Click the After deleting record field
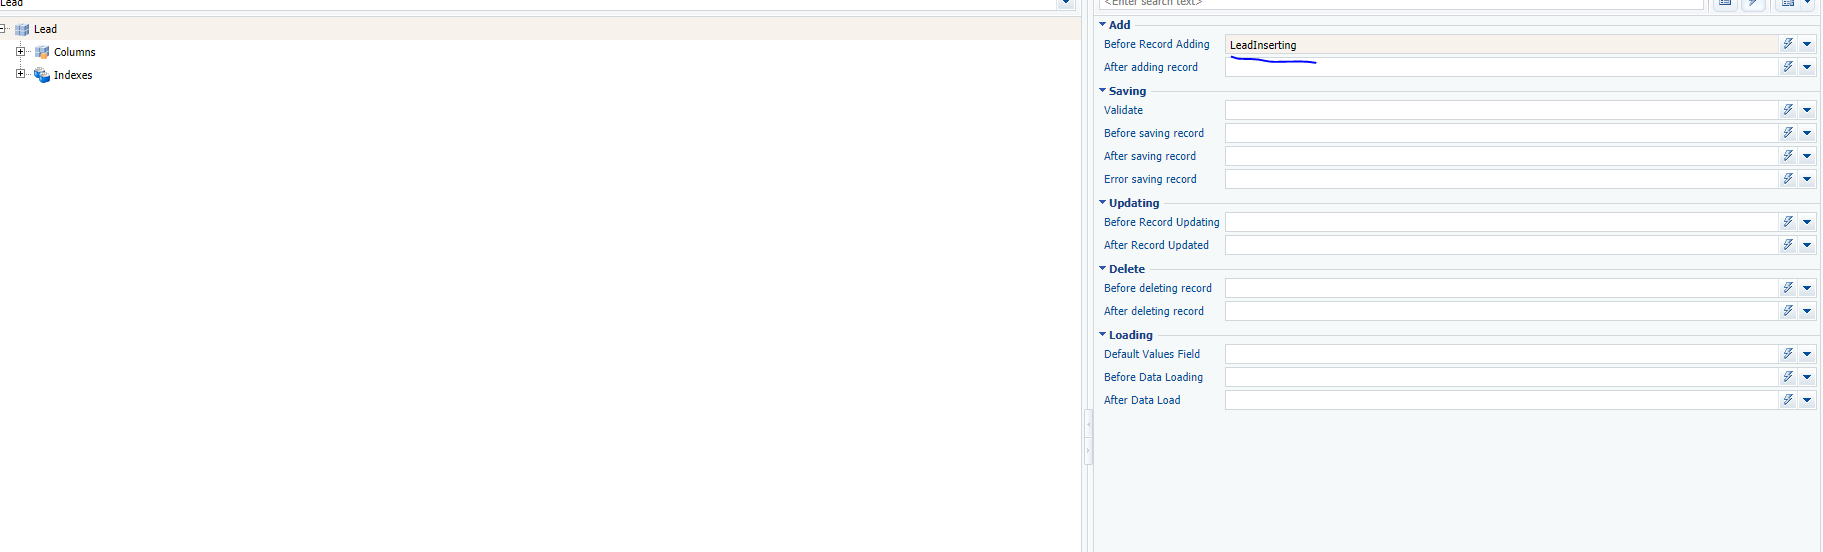Image resolution: width=1823 pixels, height=552 pixels. tap(1501, 311)
